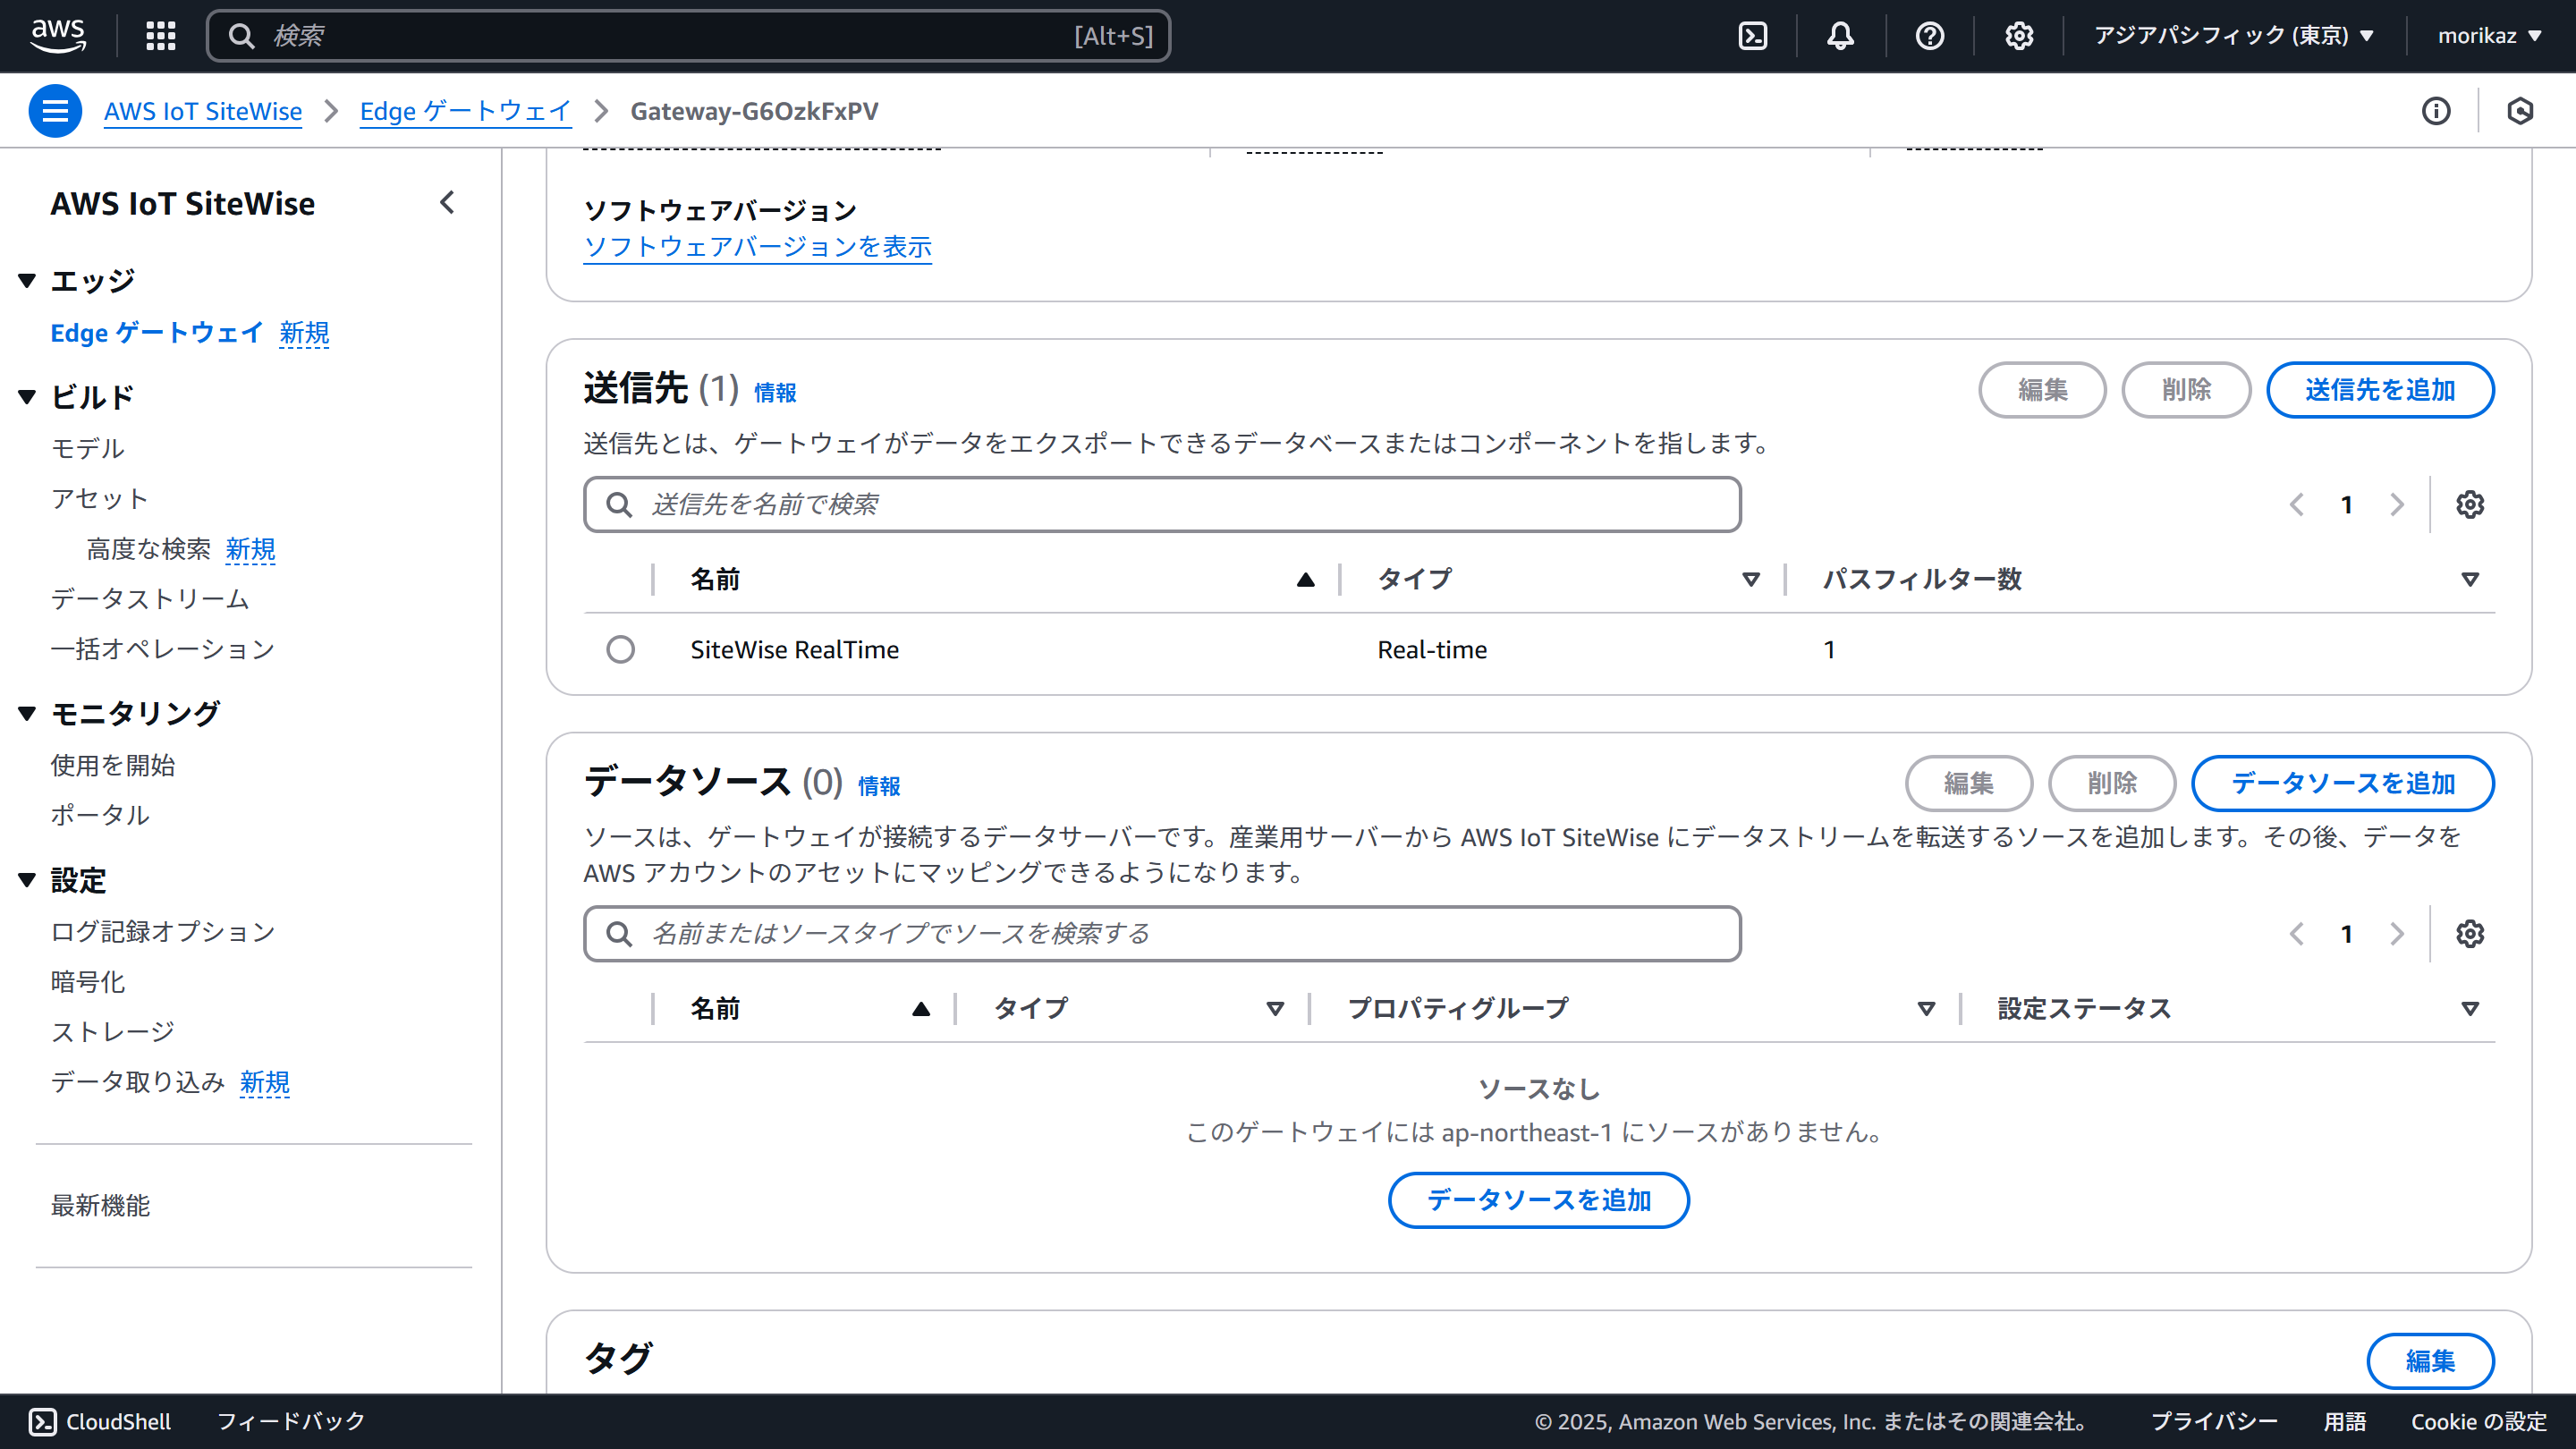2576x1449 pixels.
Task: Open Edge ゲートウェイ in sidebar
Action: [x=157, y=333]
